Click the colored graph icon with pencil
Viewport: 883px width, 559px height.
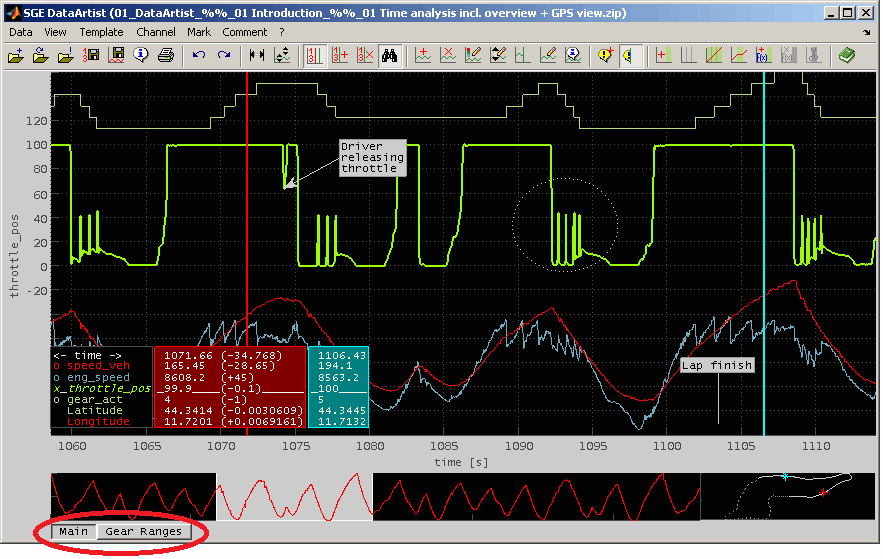473,55
